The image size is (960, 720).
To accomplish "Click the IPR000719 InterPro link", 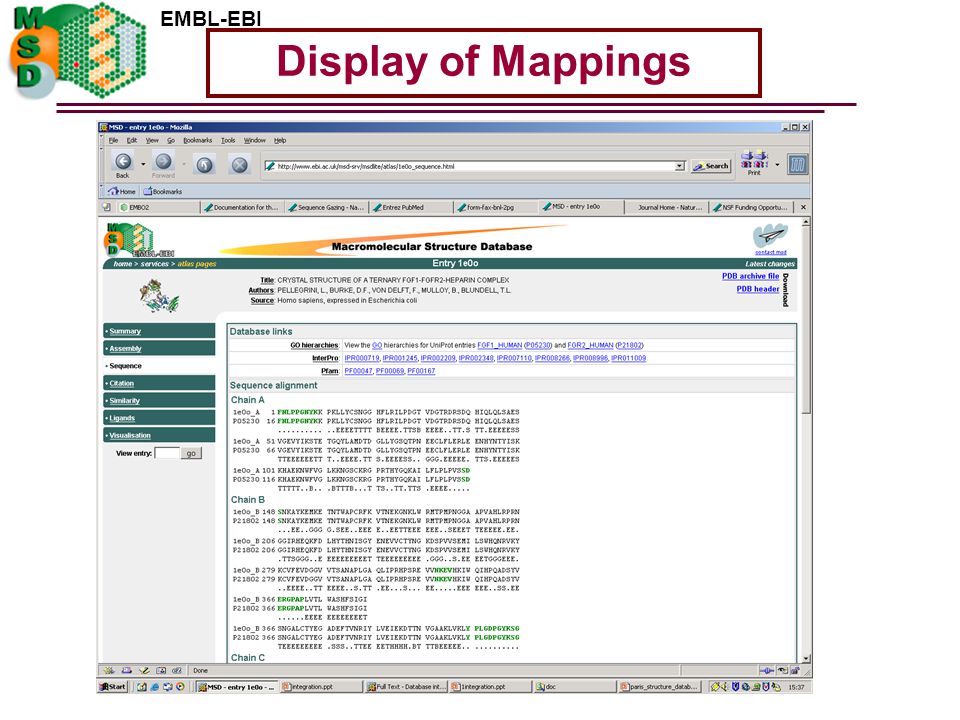I will [x=362, y=358].
